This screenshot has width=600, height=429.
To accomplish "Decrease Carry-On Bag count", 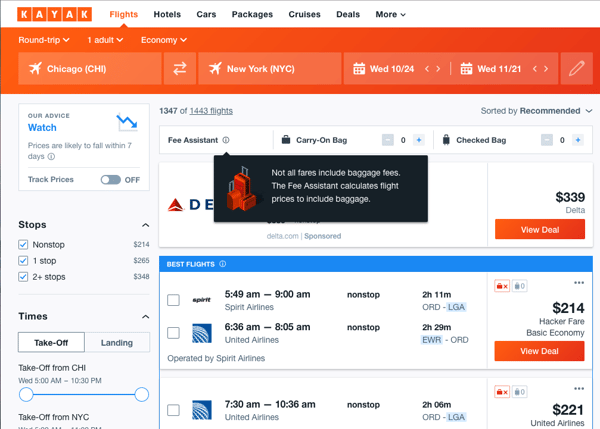I will [388, 140].
